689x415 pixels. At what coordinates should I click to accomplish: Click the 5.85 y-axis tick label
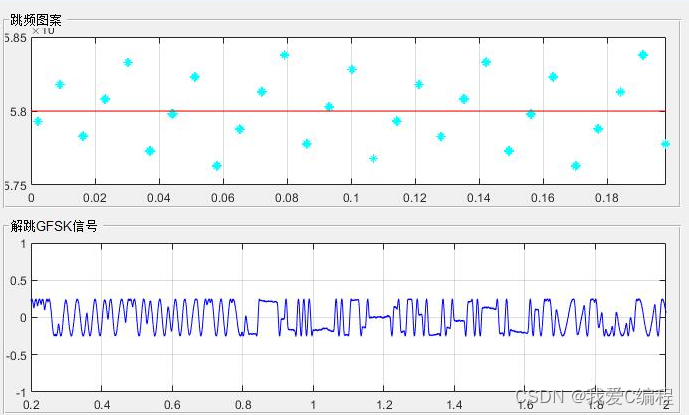tap(15, 38)
